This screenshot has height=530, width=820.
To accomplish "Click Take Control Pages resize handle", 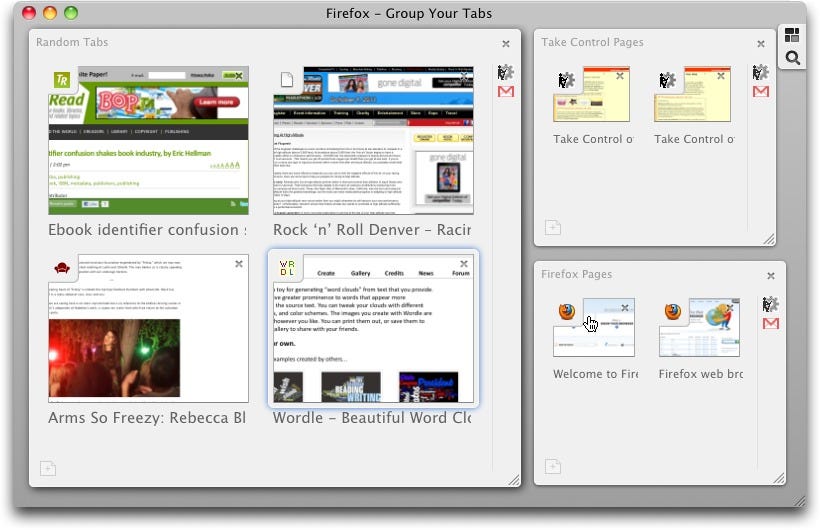I will pyautogui.click(x=769, y=239).
